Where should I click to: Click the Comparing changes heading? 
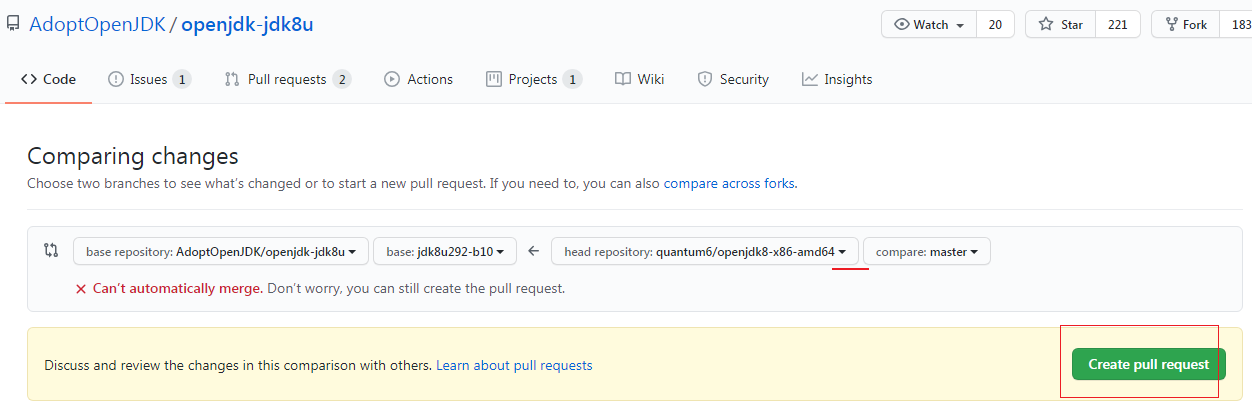coord(133,156)
